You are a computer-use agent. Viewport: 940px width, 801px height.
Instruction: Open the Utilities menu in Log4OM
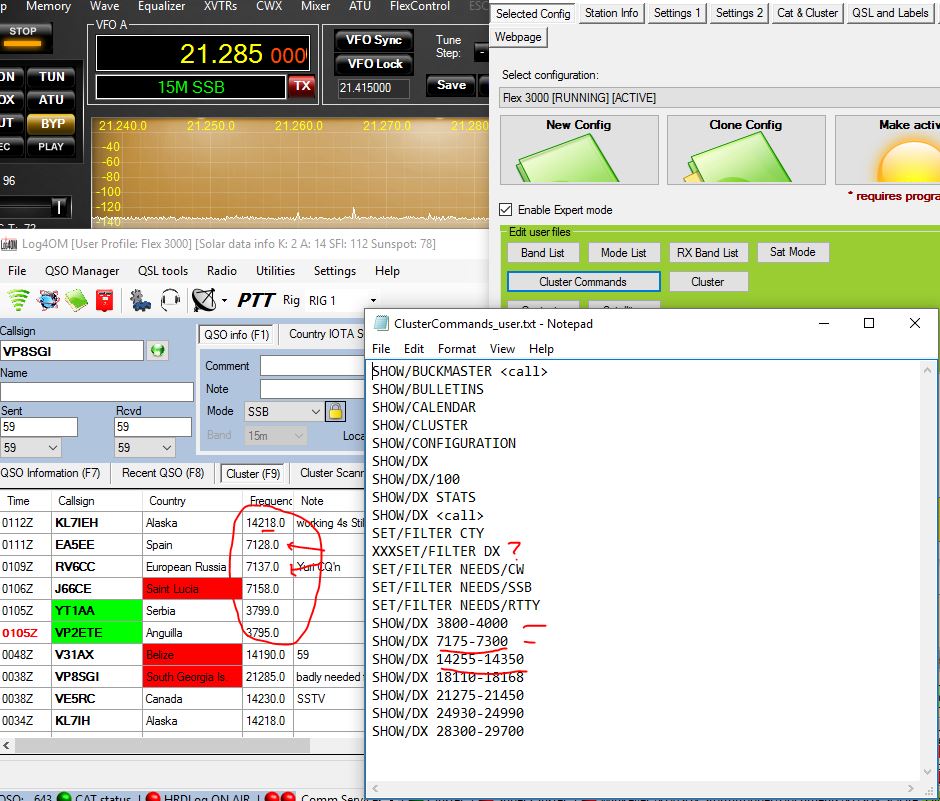[x=275, y=271]
